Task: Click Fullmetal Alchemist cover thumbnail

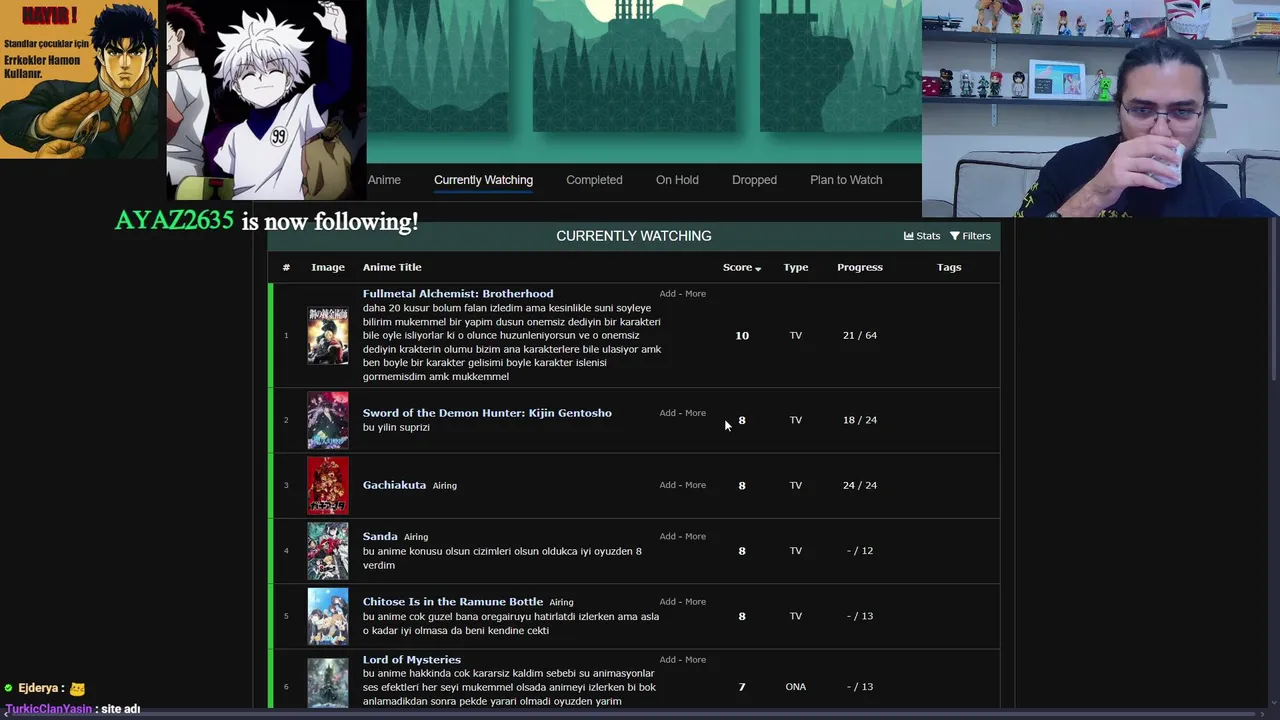Action: 328,336
